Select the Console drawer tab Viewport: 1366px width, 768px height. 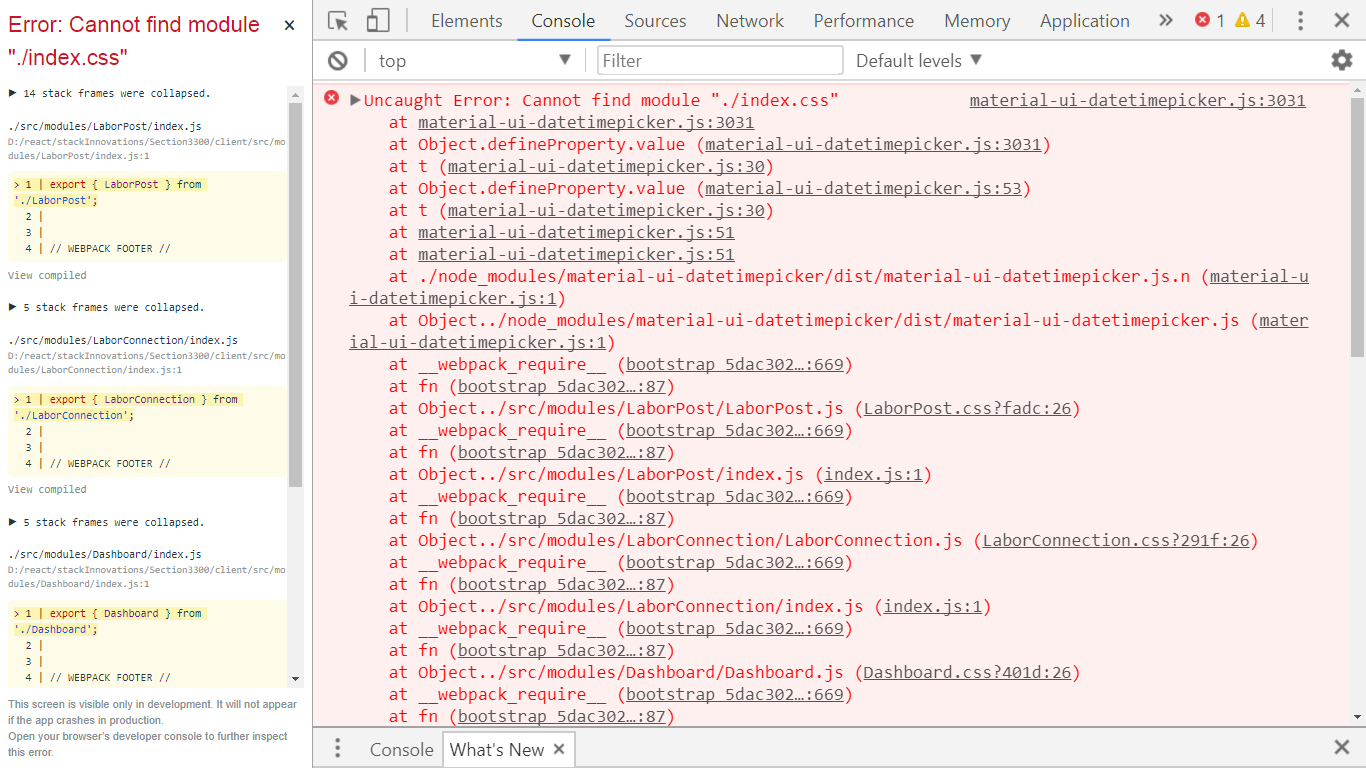[x=401, y=749]
